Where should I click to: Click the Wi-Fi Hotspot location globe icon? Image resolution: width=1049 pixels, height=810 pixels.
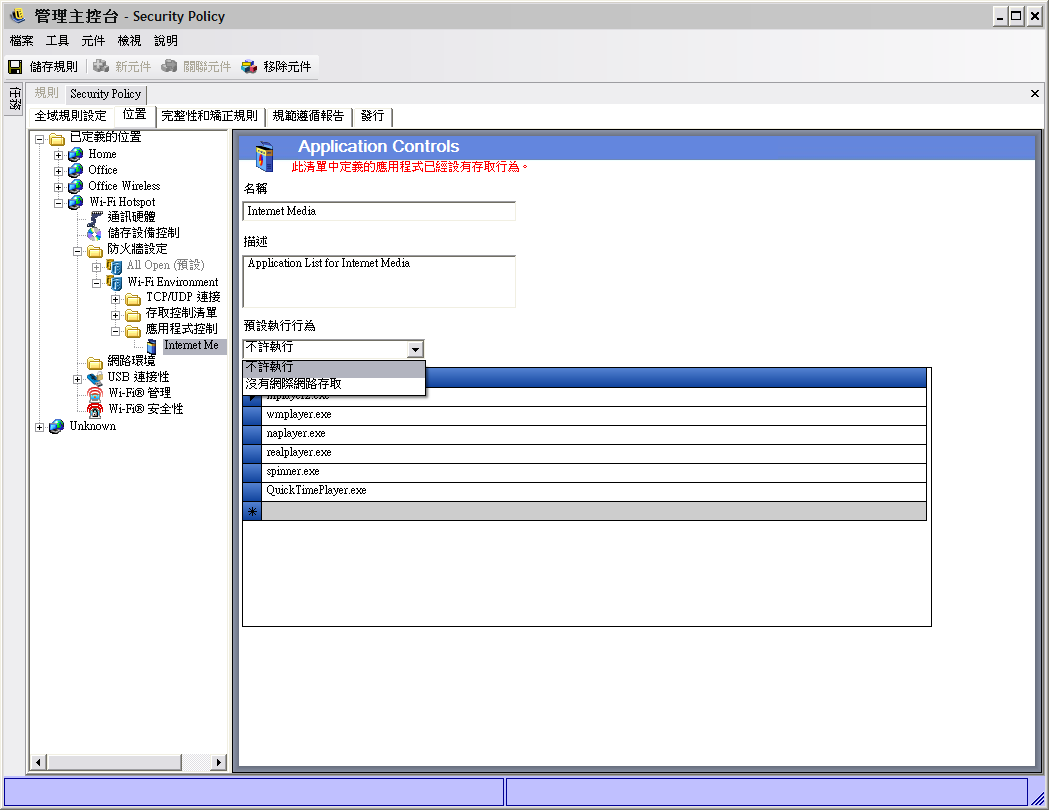pos(76,202)
